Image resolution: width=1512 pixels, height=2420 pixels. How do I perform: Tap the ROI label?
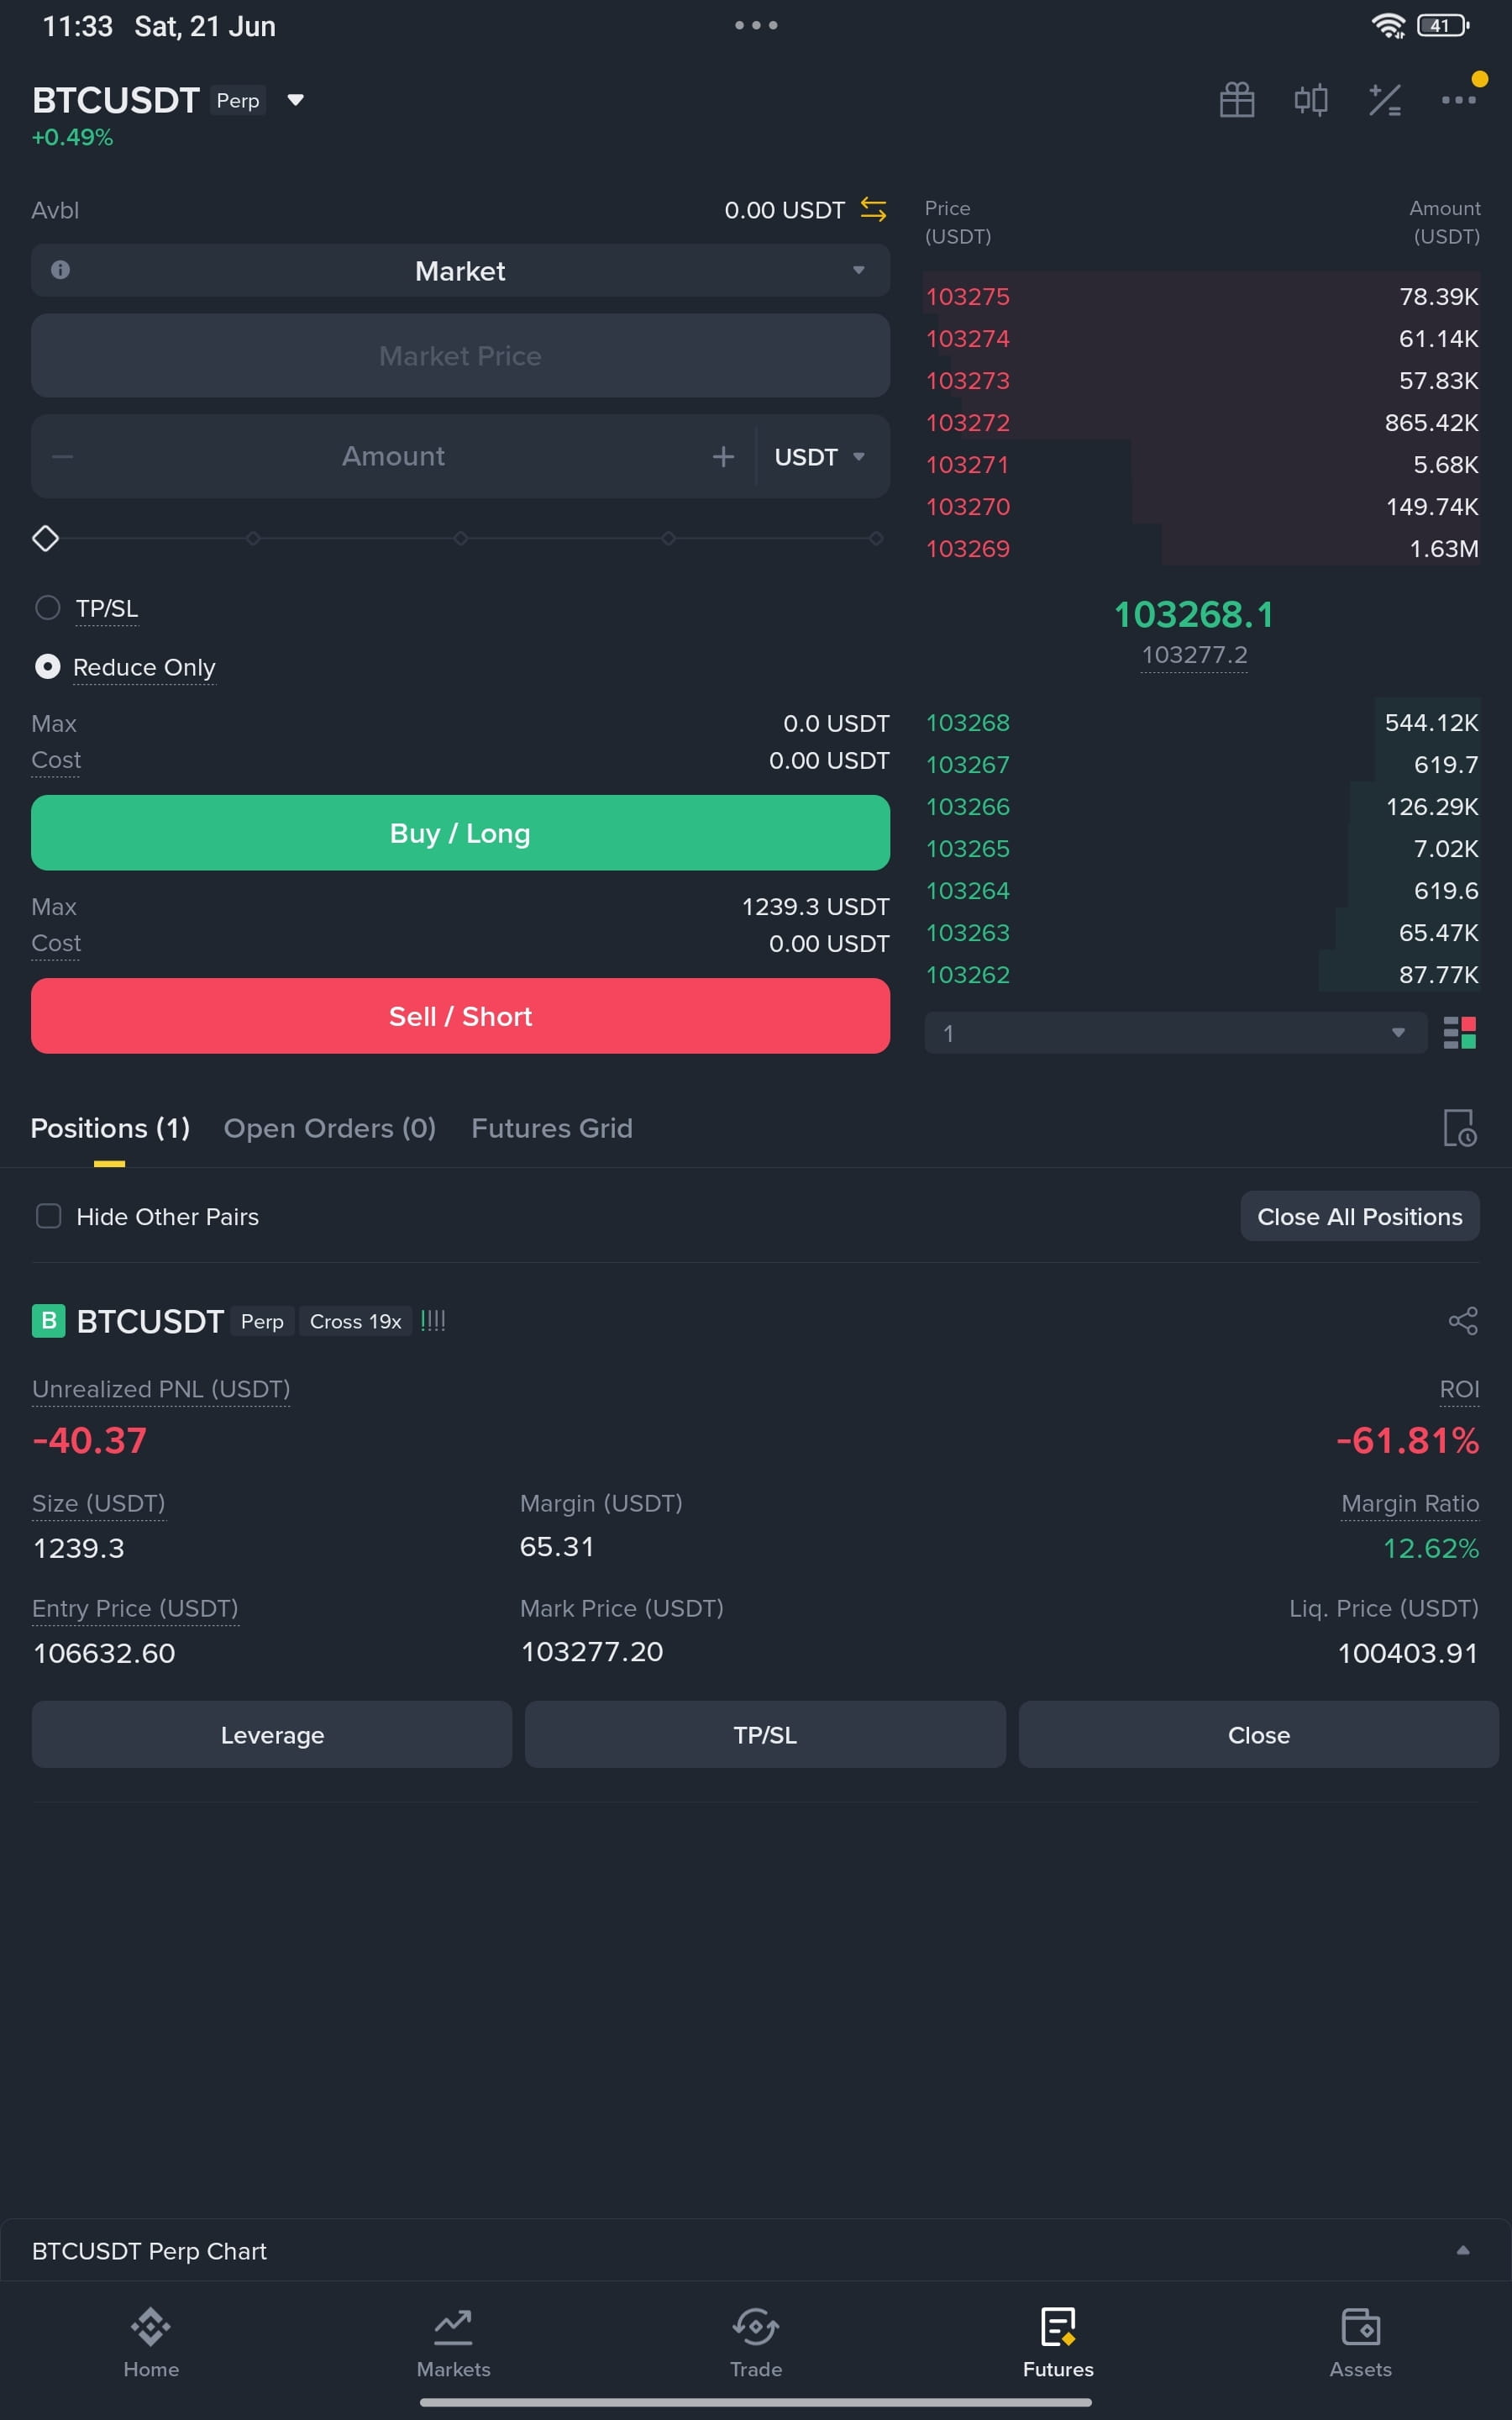pyautogui.click(x=1459, y=1389)
